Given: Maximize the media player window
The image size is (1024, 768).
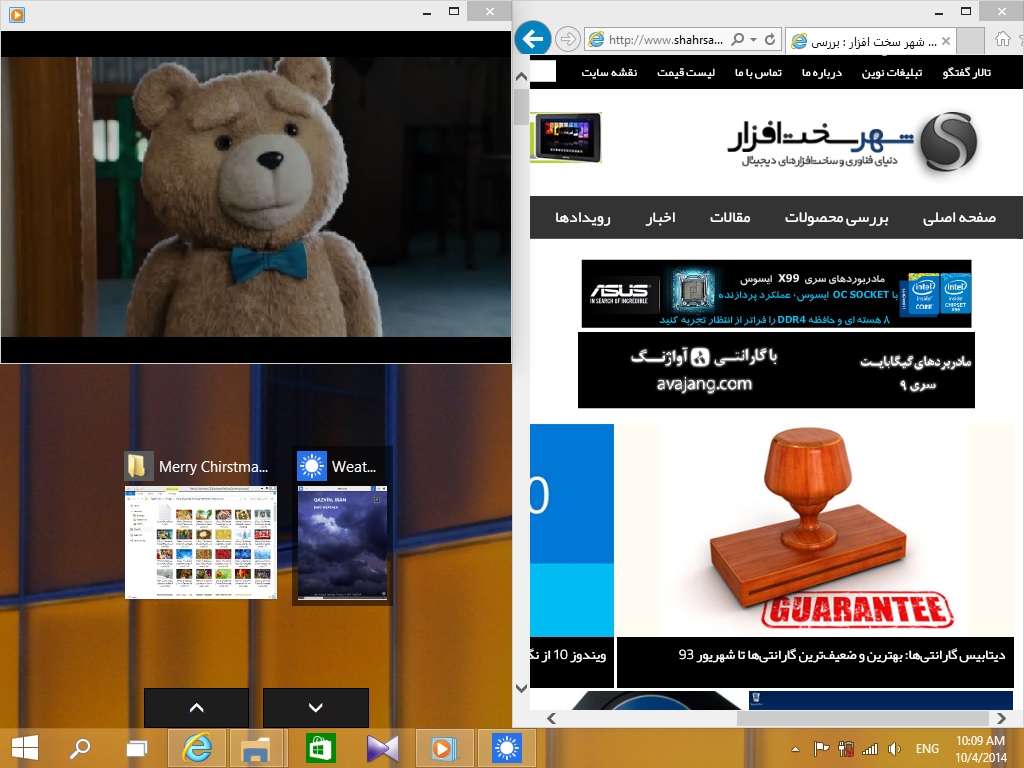Looking at the screenshot, I should (x=454, y=11).
